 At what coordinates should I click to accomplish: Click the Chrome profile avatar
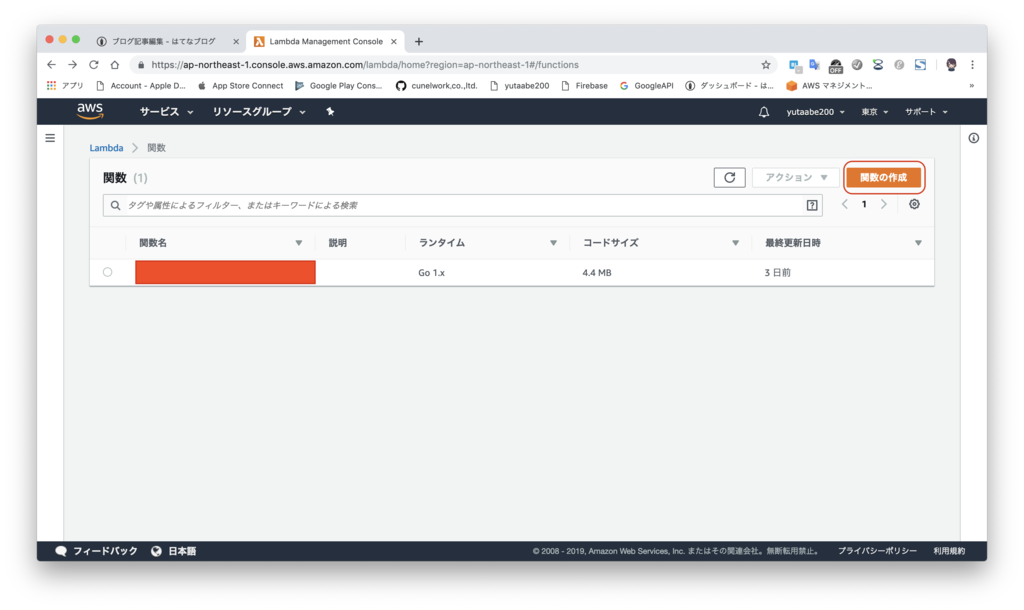tap(951, 65)
